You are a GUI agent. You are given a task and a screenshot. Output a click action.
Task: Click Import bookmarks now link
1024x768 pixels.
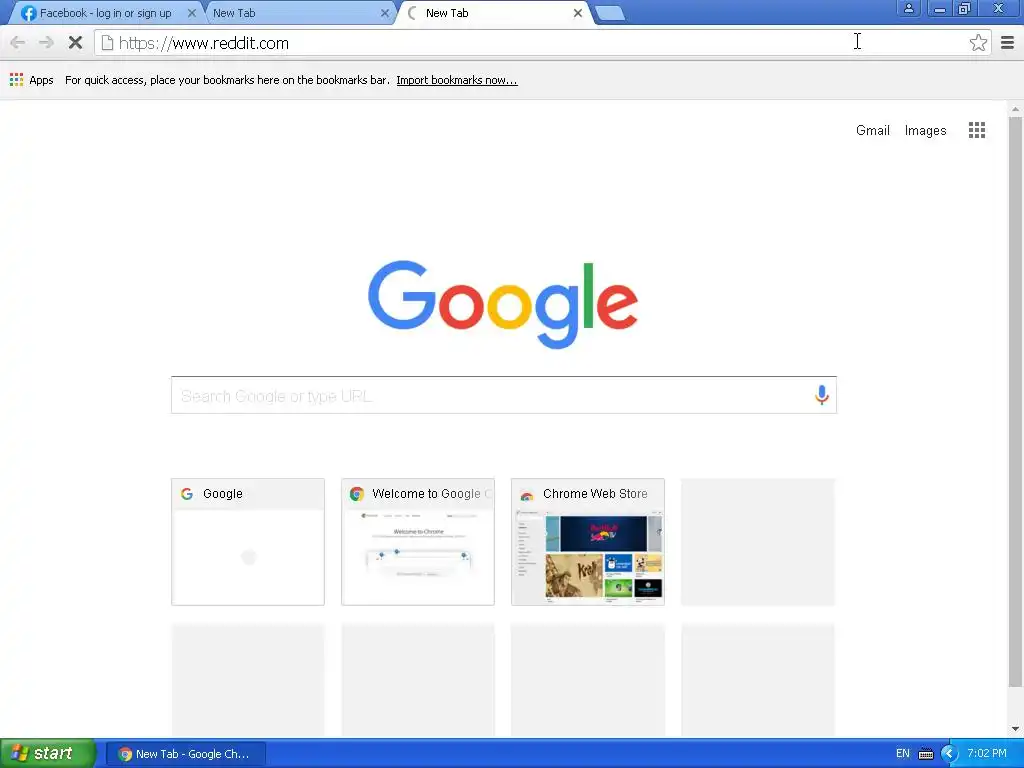click(456, 80)
